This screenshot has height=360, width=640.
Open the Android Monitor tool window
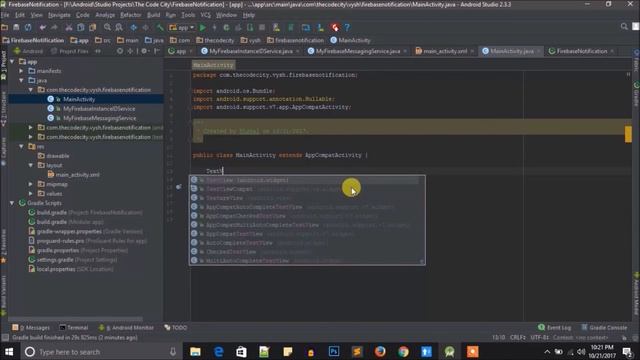127,327
